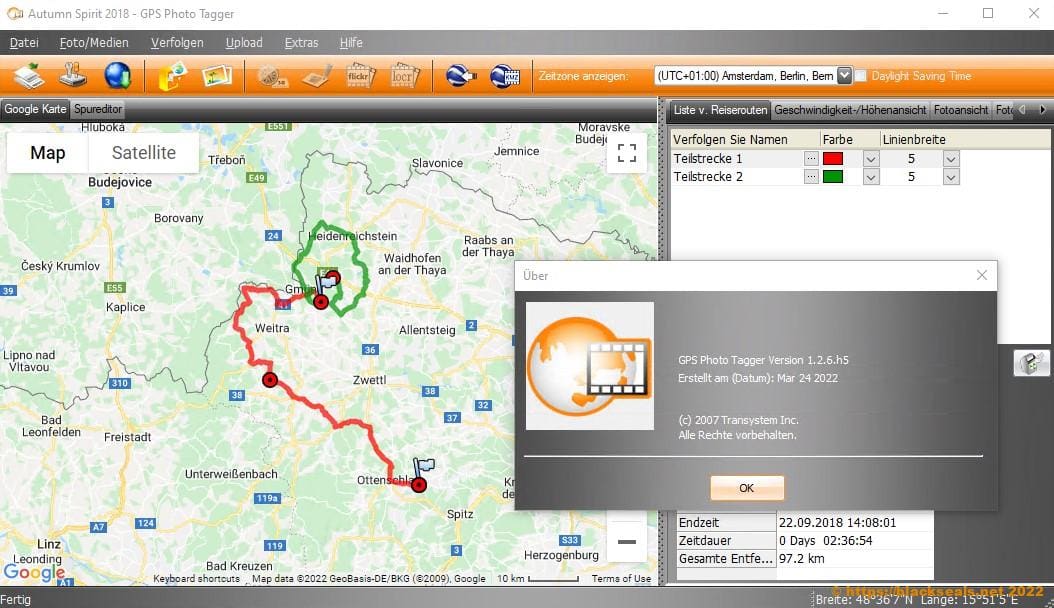Screen dimensions: 1054x608
Task: Click the KMZ export icon
Action: (505, 76)
